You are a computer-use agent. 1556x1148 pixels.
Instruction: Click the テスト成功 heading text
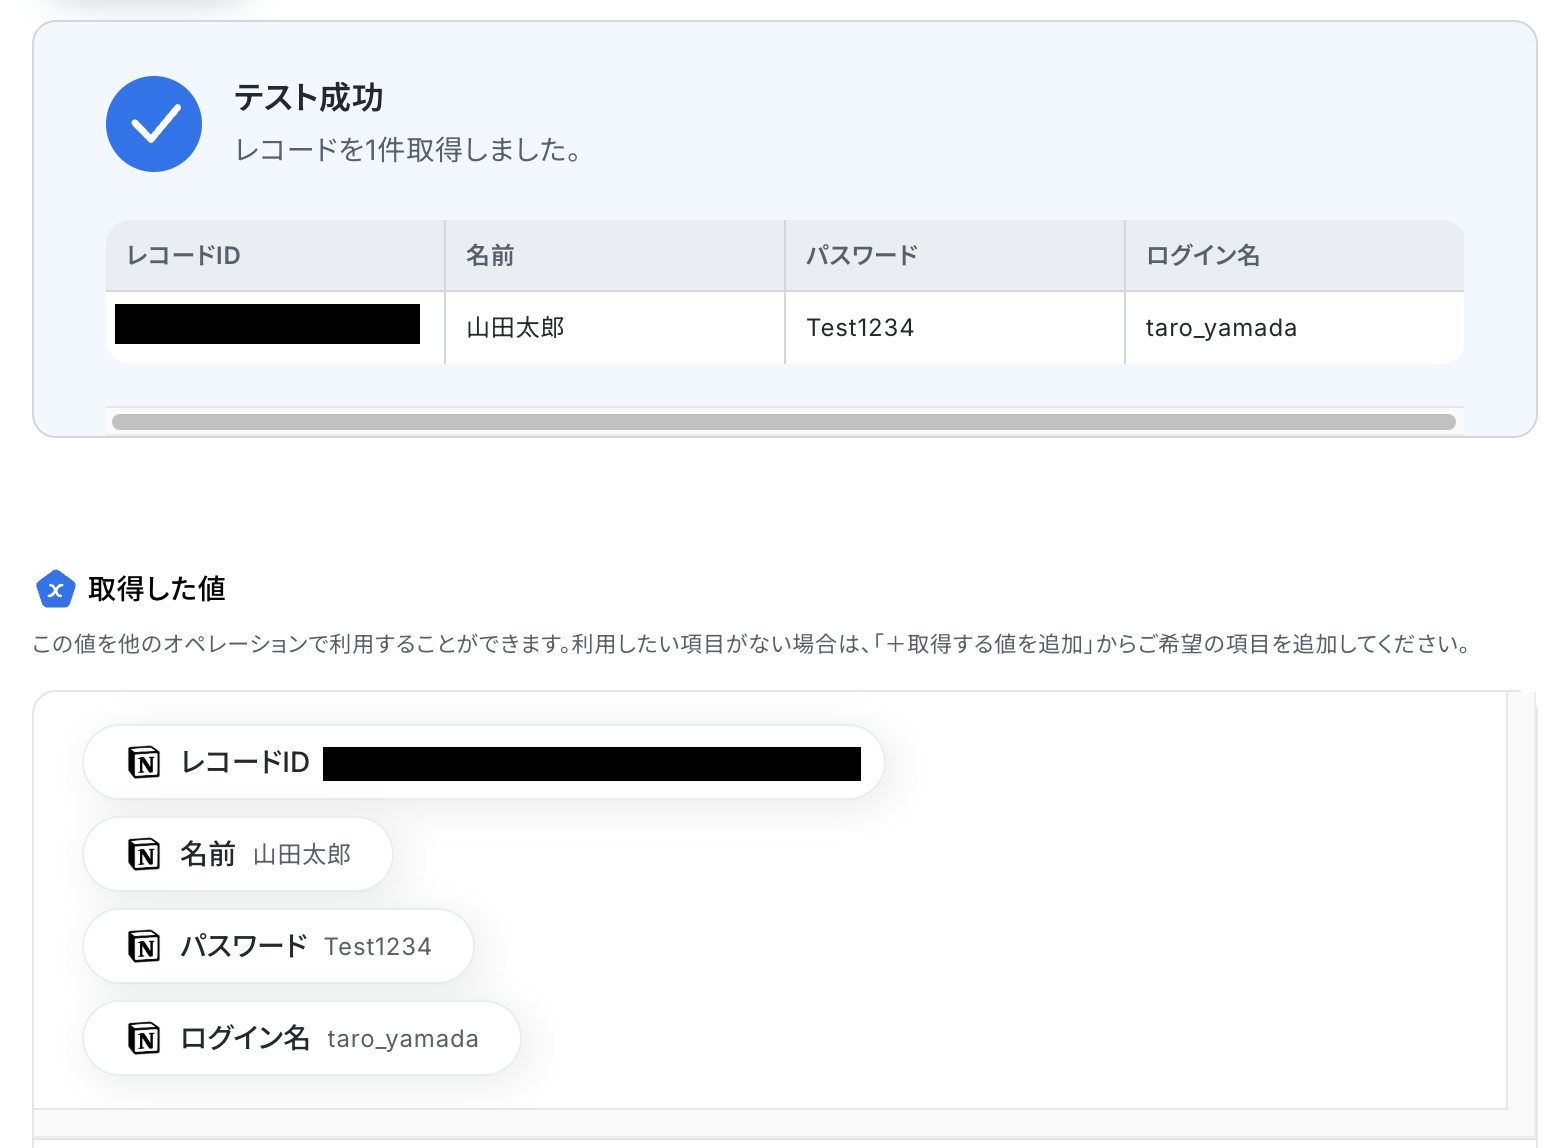coord(309,98)
